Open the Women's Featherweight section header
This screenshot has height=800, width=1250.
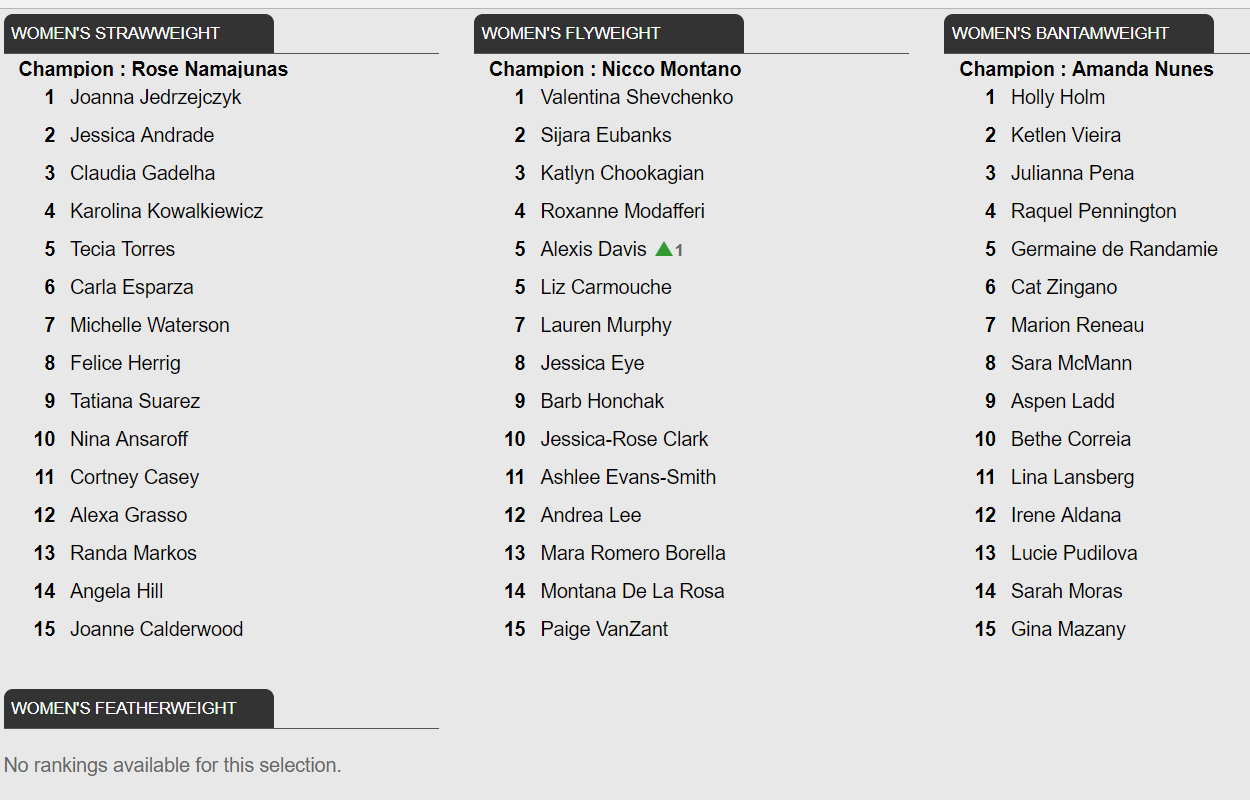coord(139,708)
